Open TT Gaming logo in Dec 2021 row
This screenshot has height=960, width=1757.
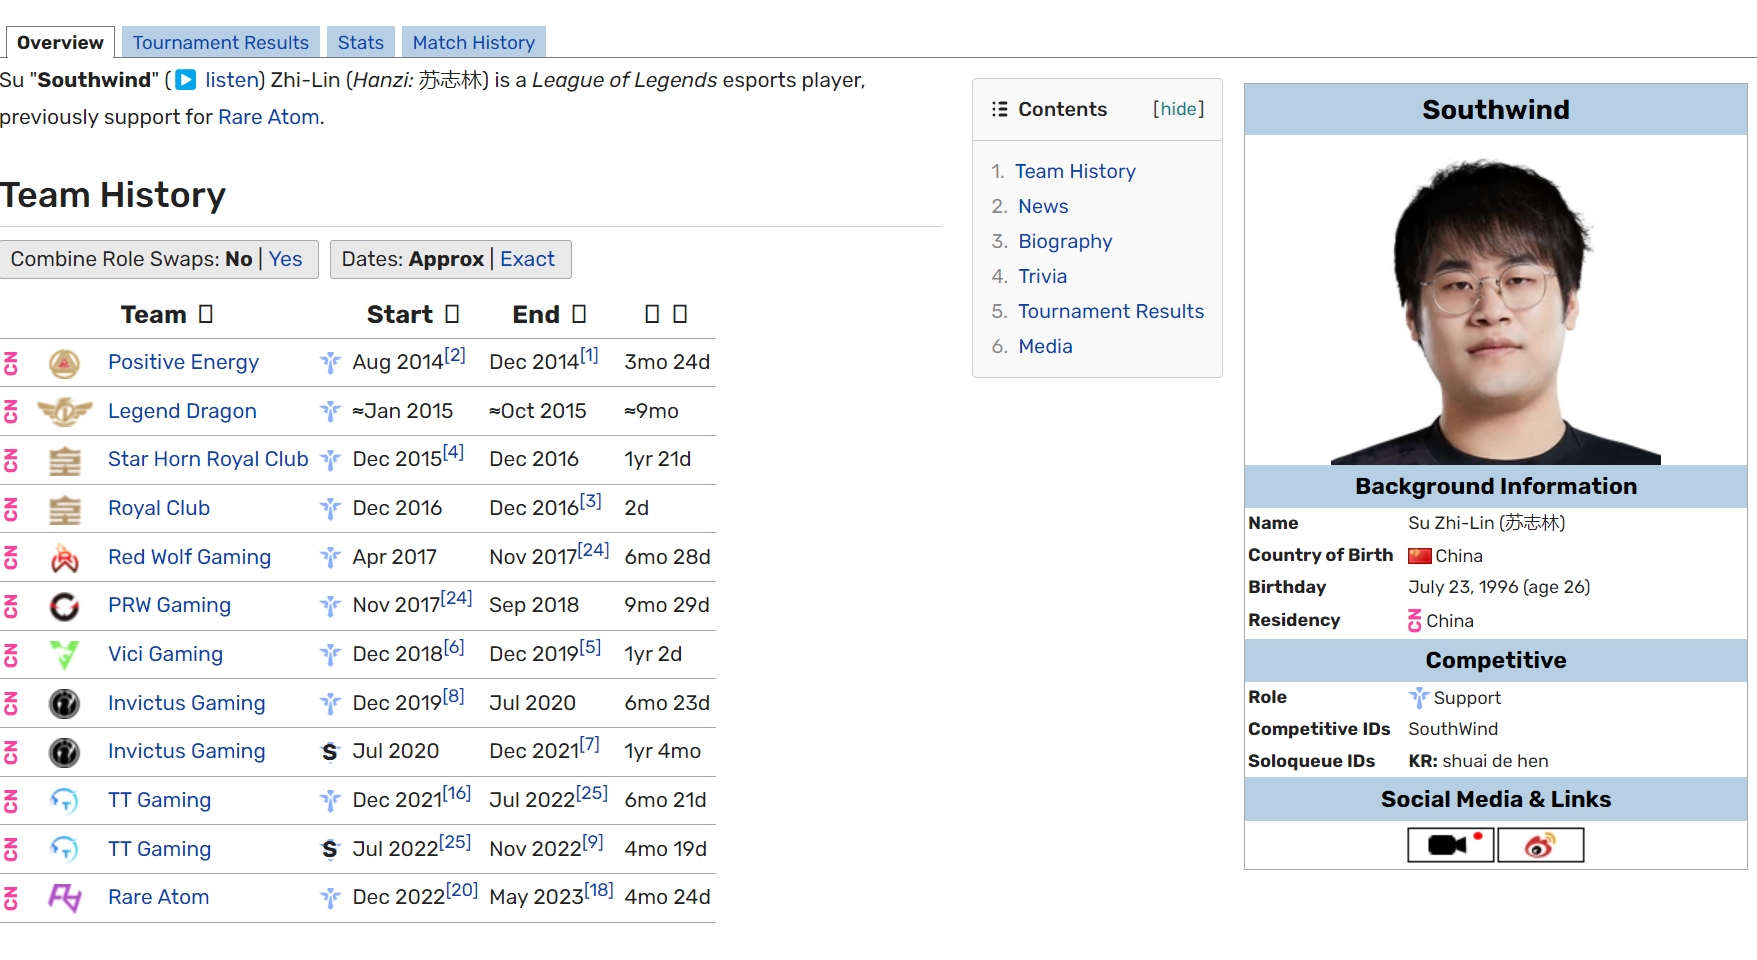(65, 801)
